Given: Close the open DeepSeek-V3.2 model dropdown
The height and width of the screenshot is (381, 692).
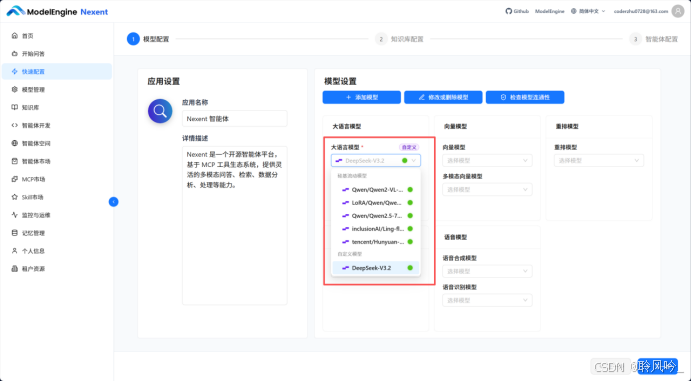Looking at the screenshot, I should tap(376, 161).
